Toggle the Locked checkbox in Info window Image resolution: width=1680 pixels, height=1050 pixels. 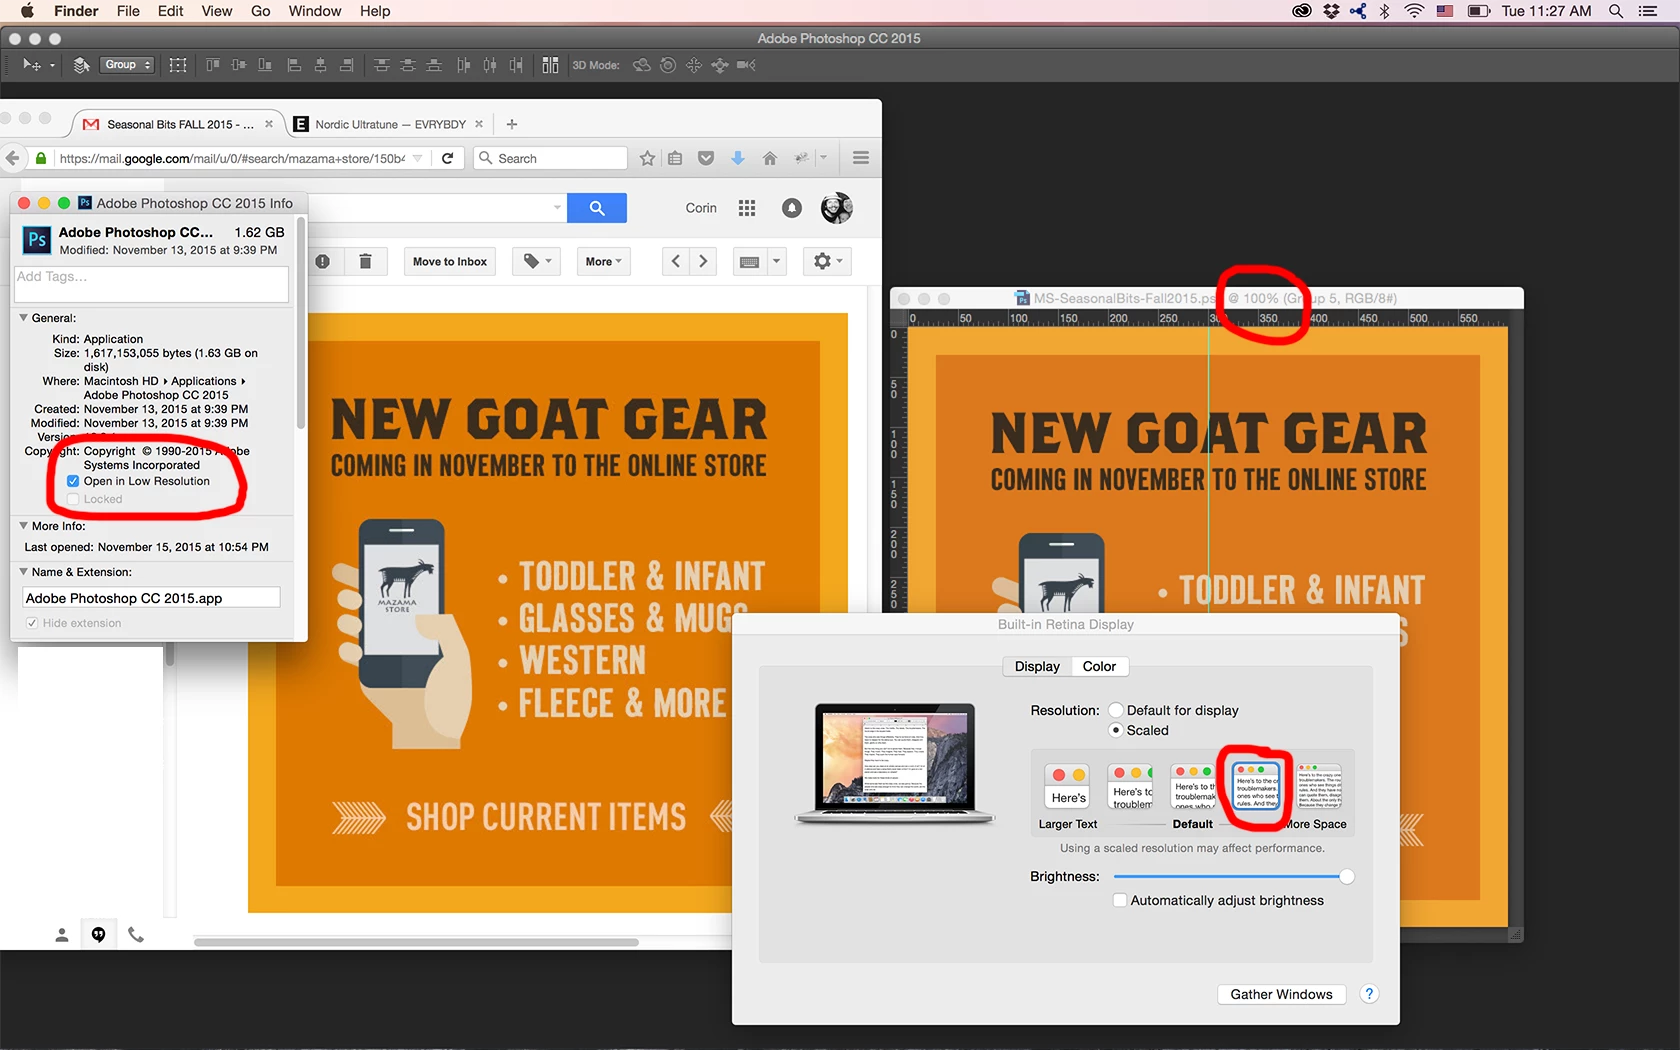(73, 499)
